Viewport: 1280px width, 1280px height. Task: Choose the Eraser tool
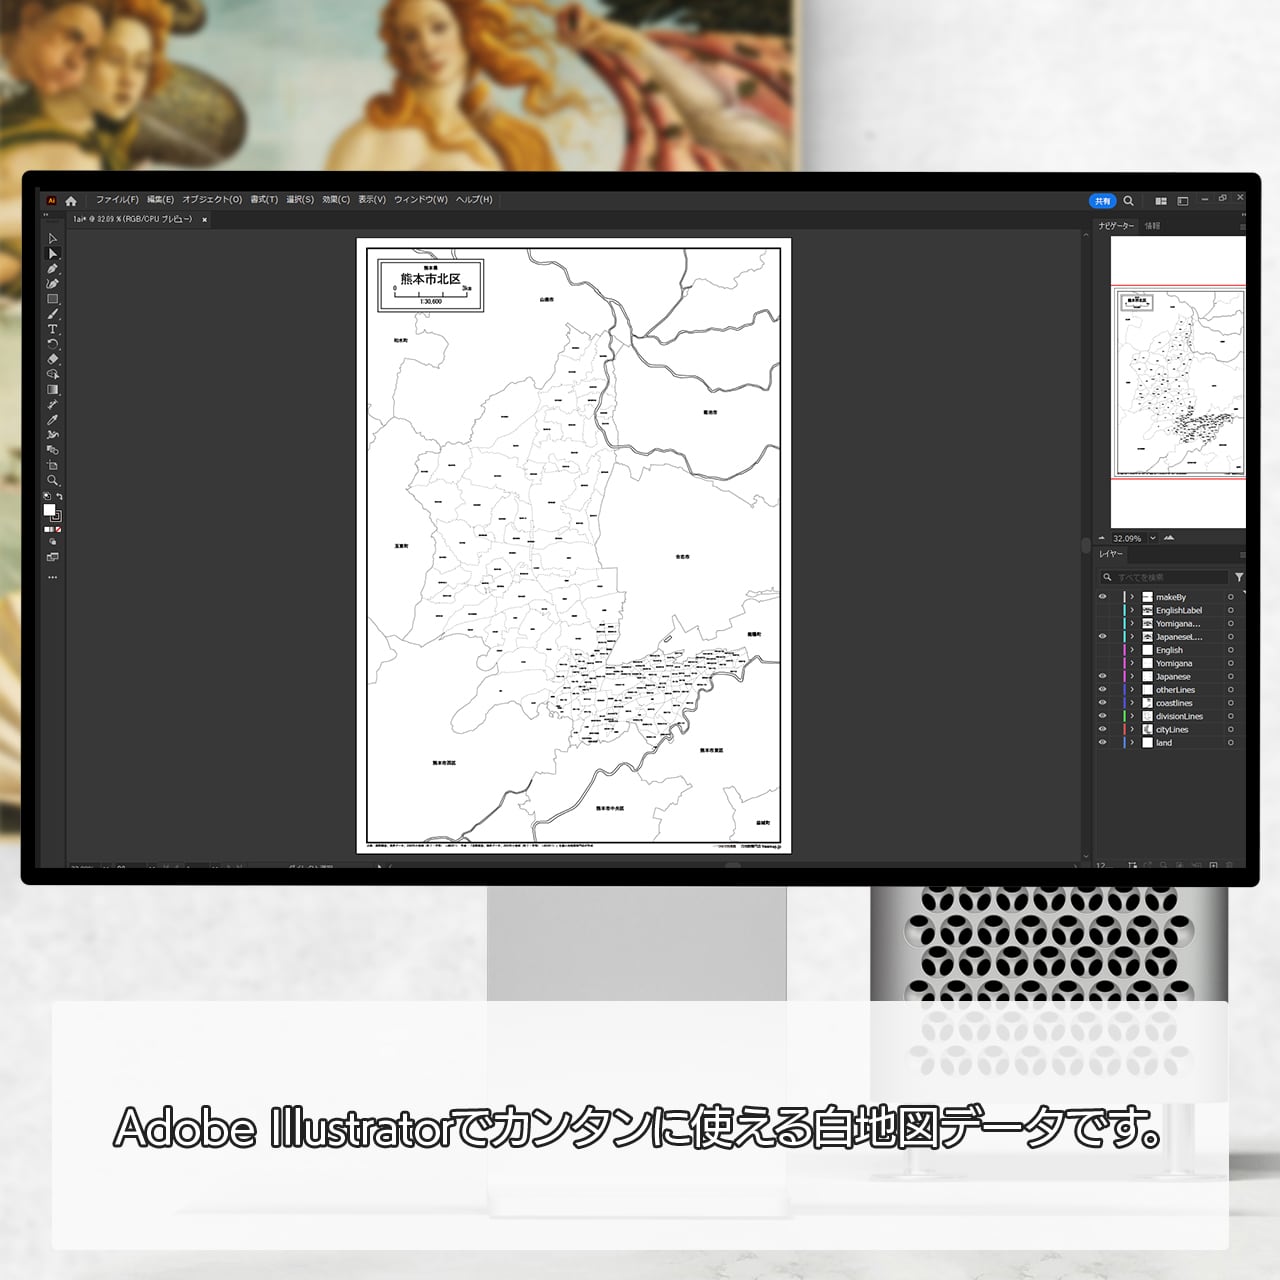click(x=53, y=359)
